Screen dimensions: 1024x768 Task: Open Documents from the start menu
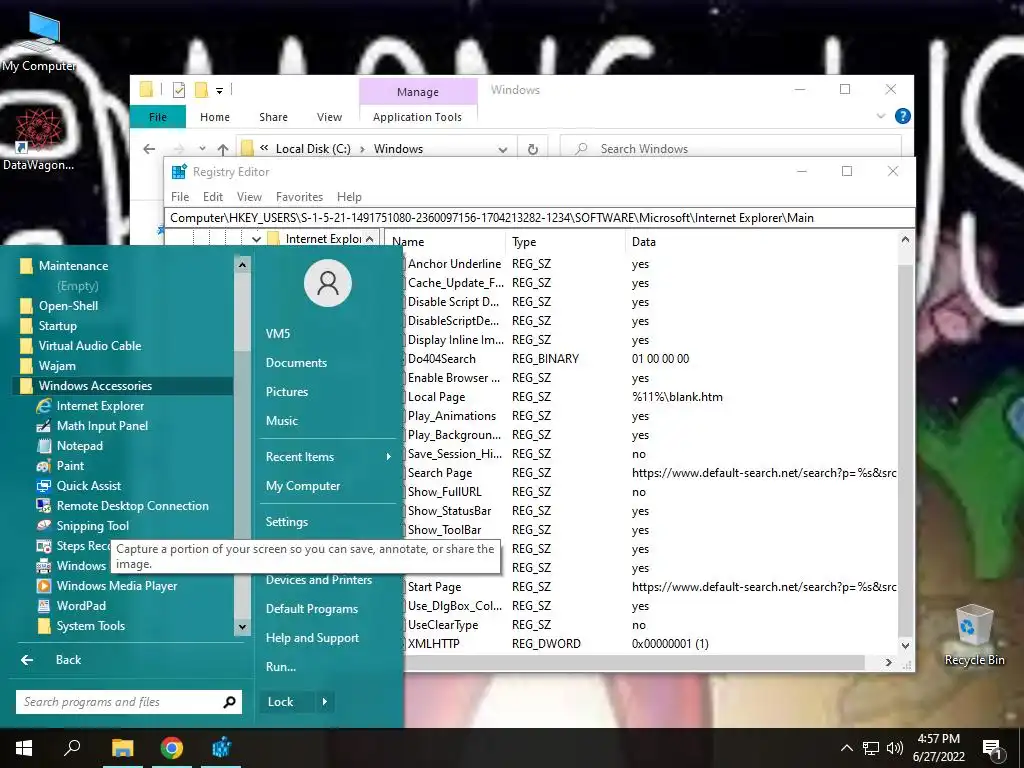[296, 363]
